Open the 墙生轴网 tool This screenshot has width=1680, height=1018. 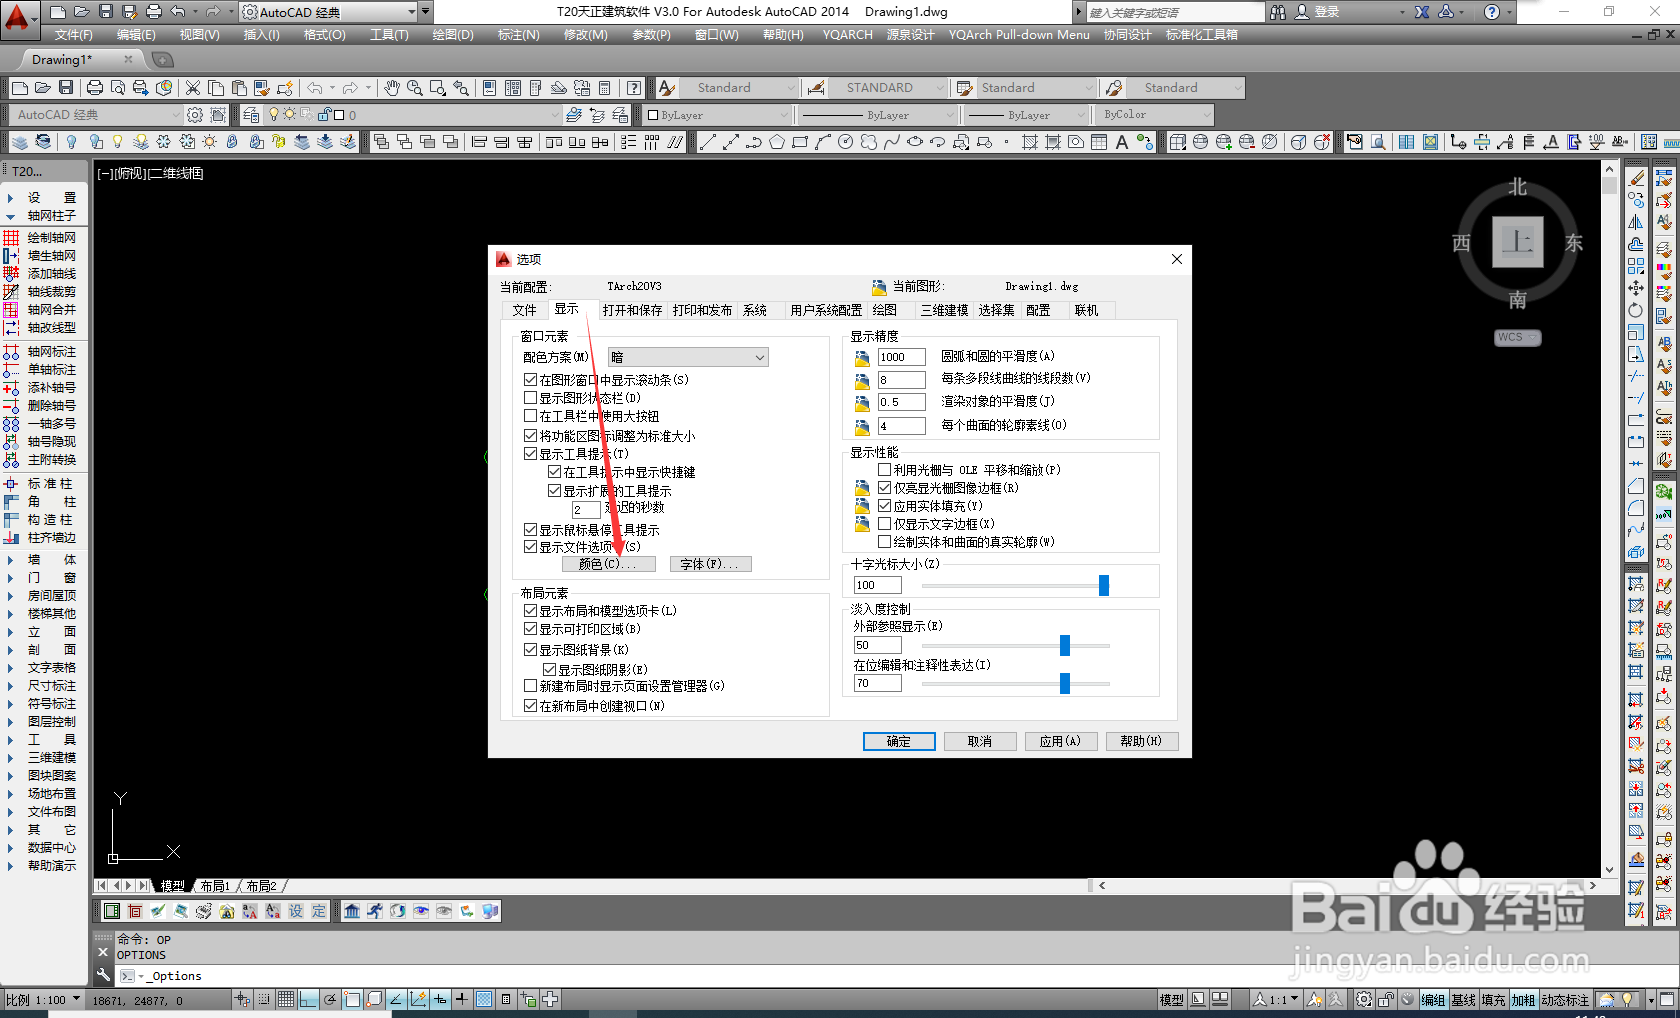point(41,256)
